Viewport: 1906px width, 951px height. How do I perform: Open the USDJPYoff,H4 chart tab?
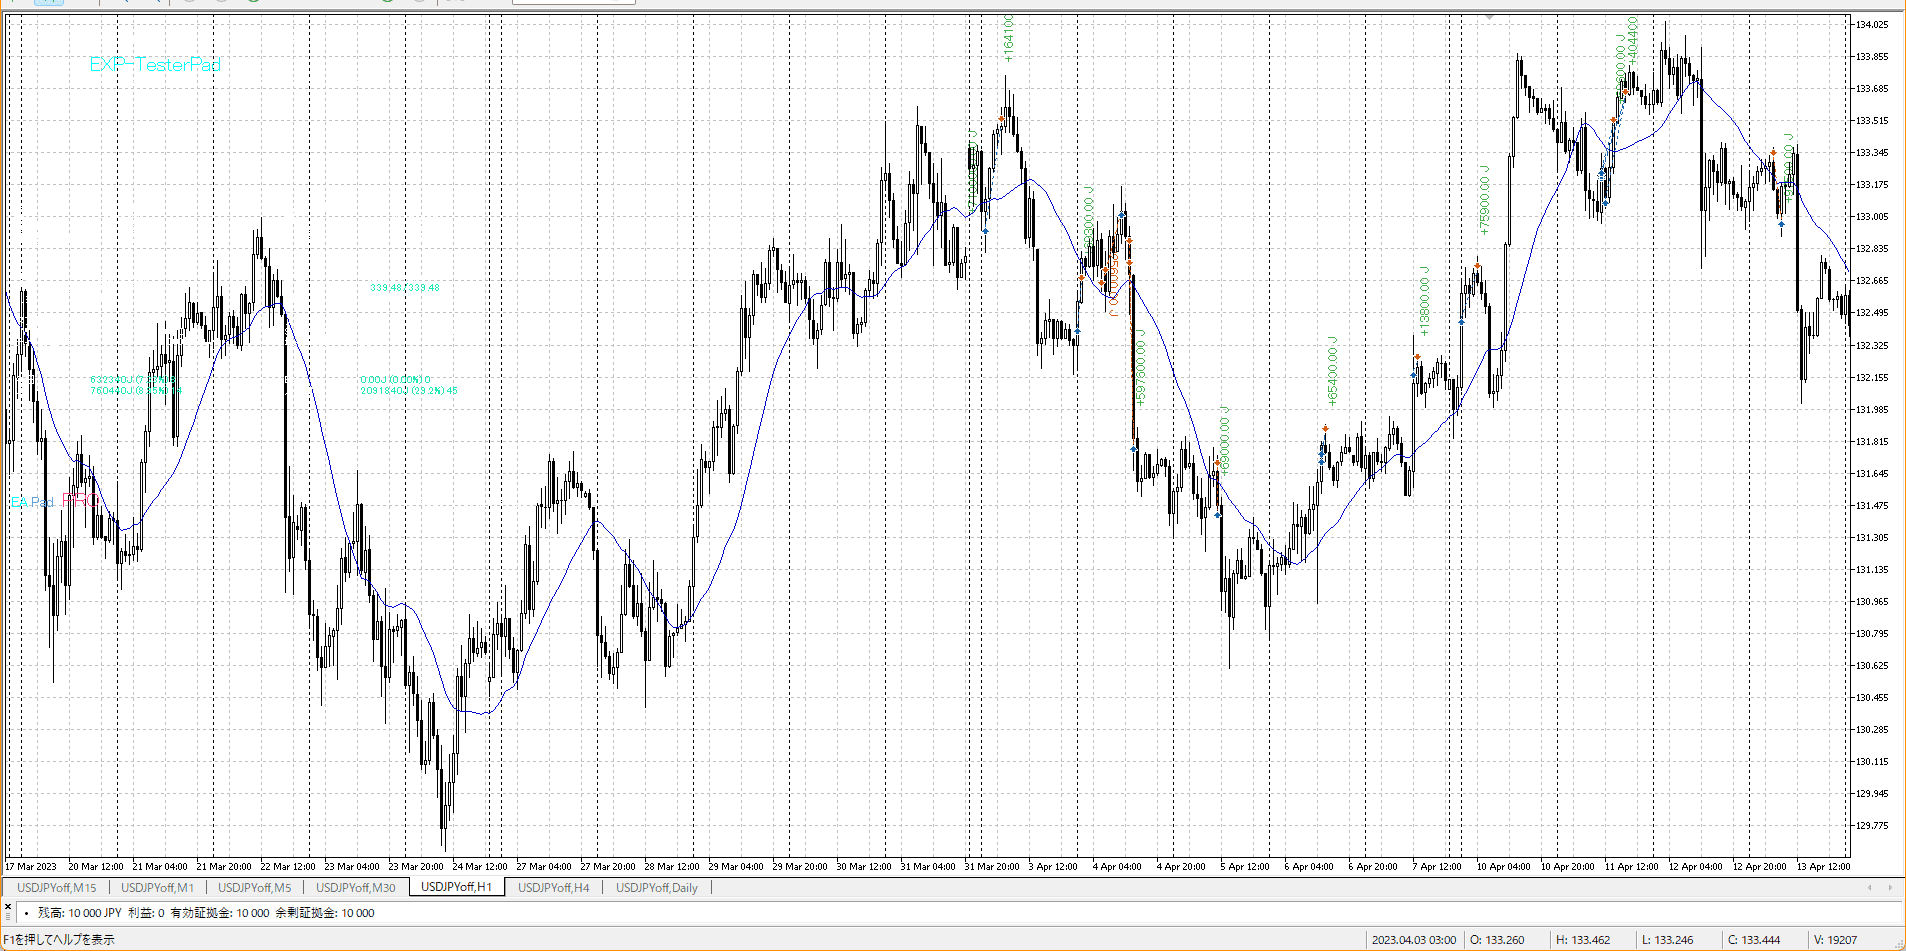553,888
